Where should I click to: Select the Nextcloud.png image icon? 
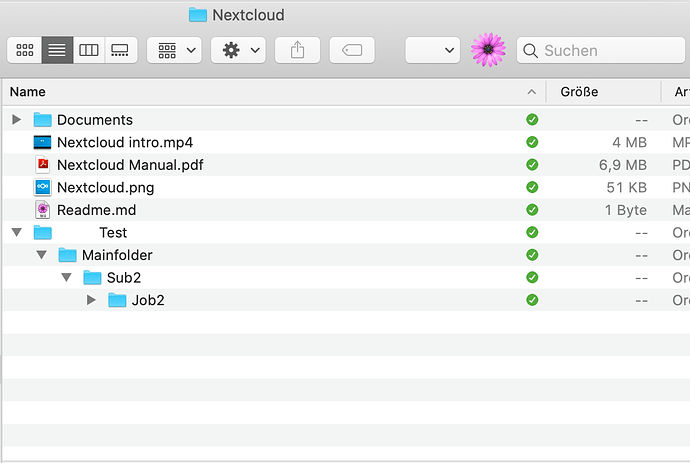(43, 187)
